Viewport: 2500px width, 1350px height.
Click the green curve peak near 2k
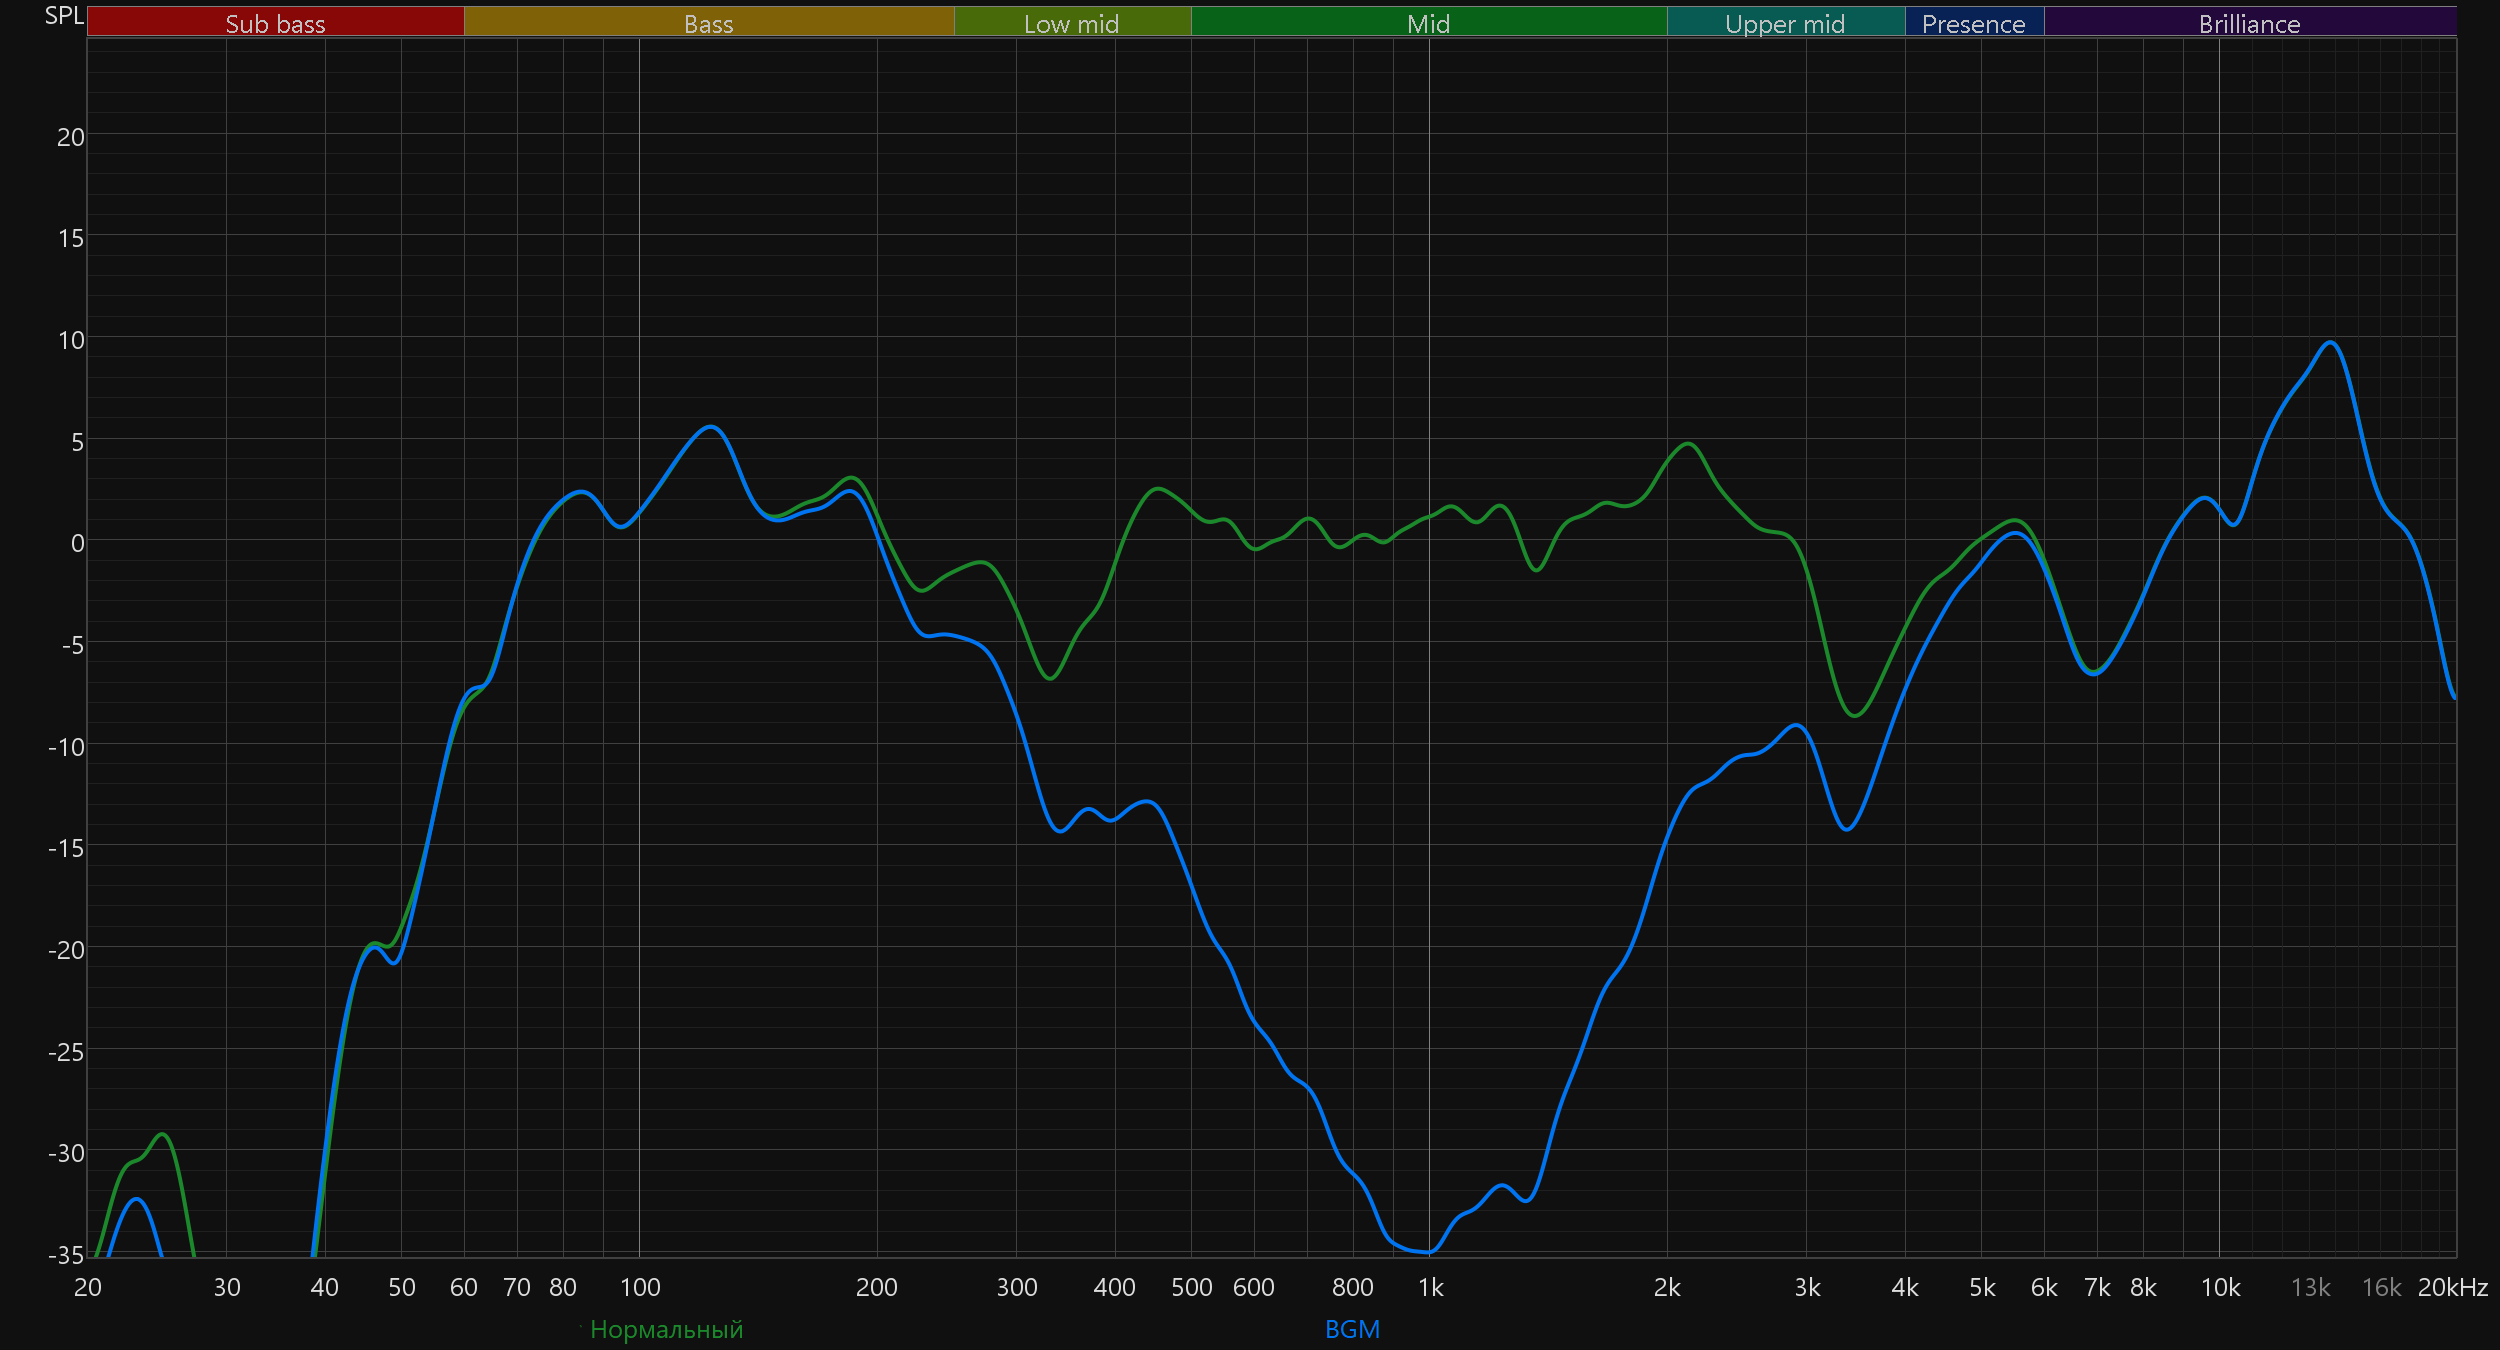[1688, 444]
